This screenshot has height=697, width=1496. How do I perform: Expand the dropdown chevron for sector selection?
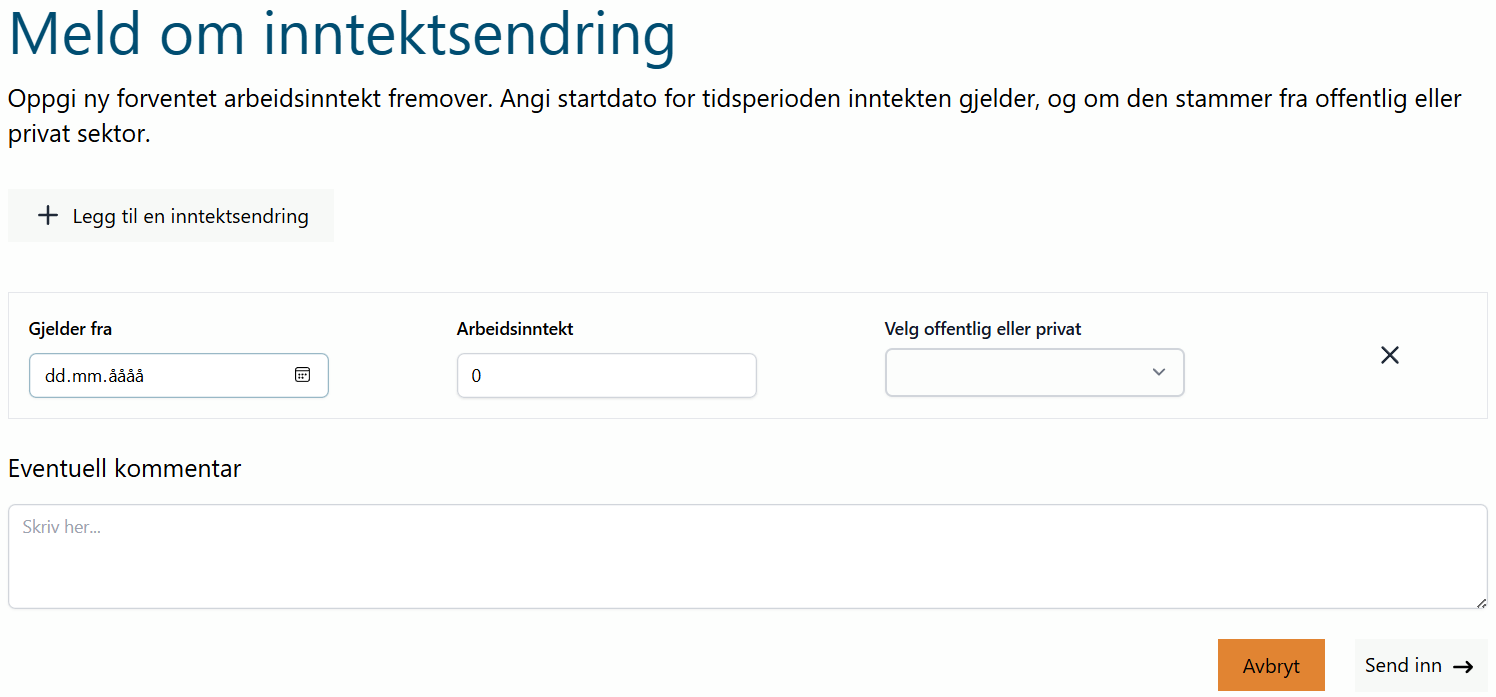coord(1159,372)
